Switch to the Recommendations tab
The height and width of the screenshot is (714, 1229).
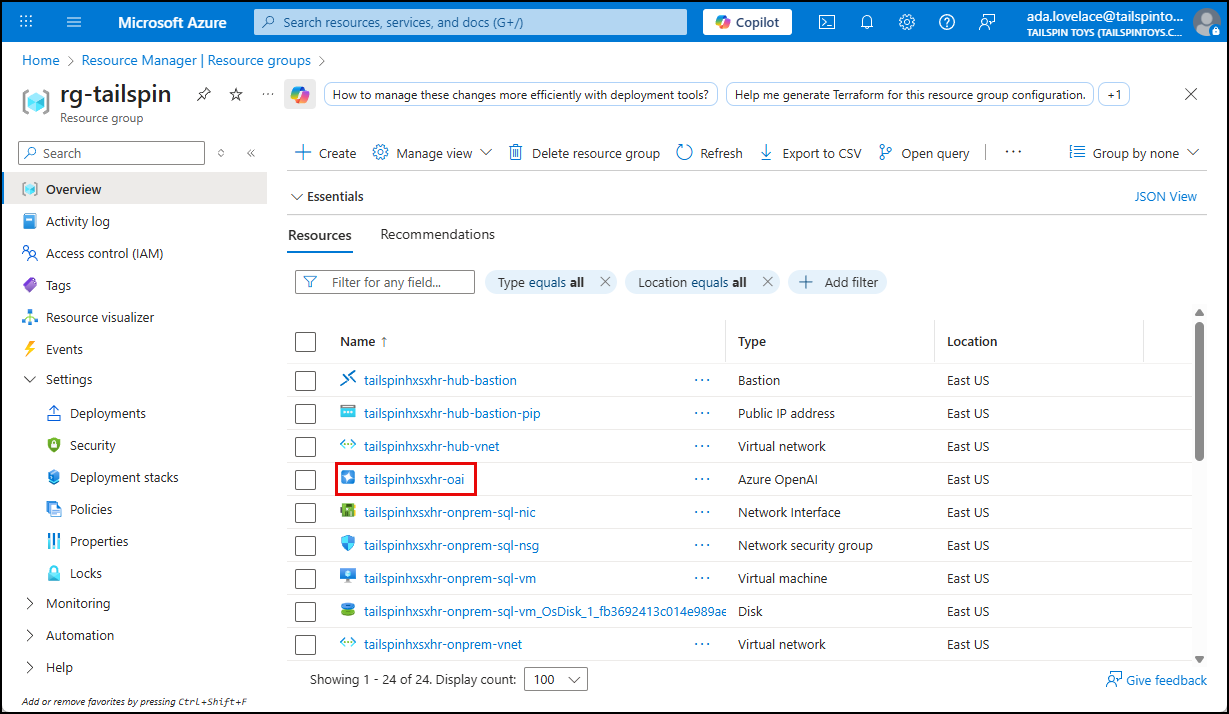click(x=437, y=234)
